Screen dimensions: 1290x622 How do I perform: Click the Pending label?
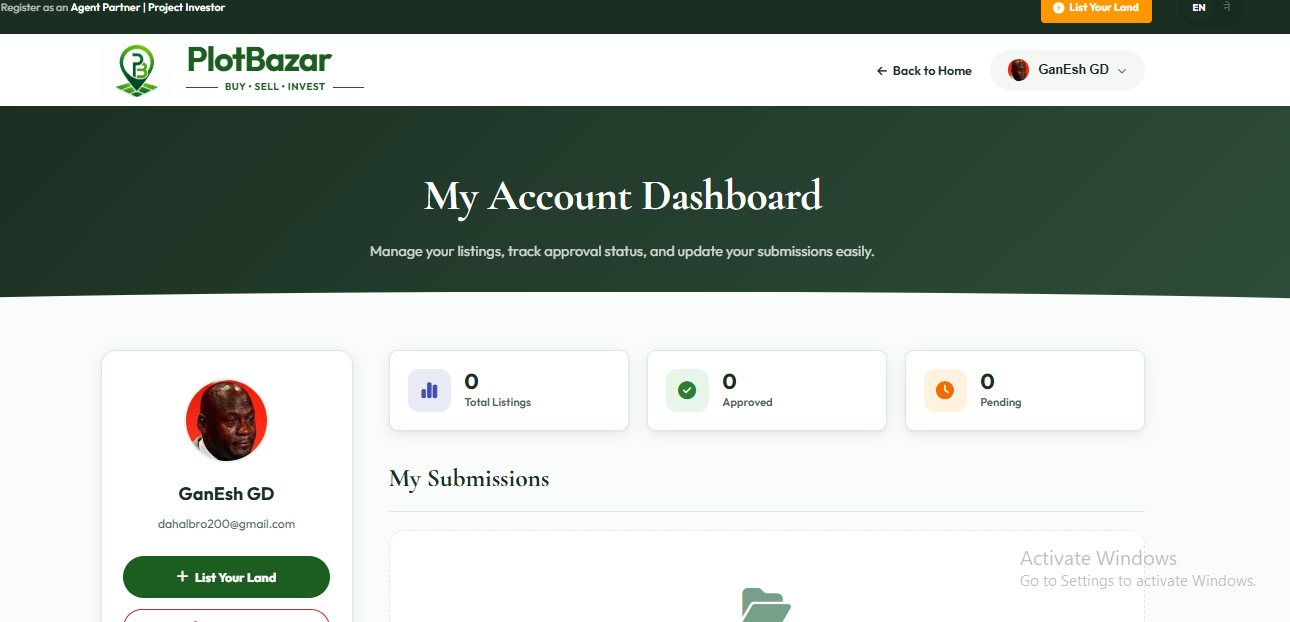coord(1001,403)
